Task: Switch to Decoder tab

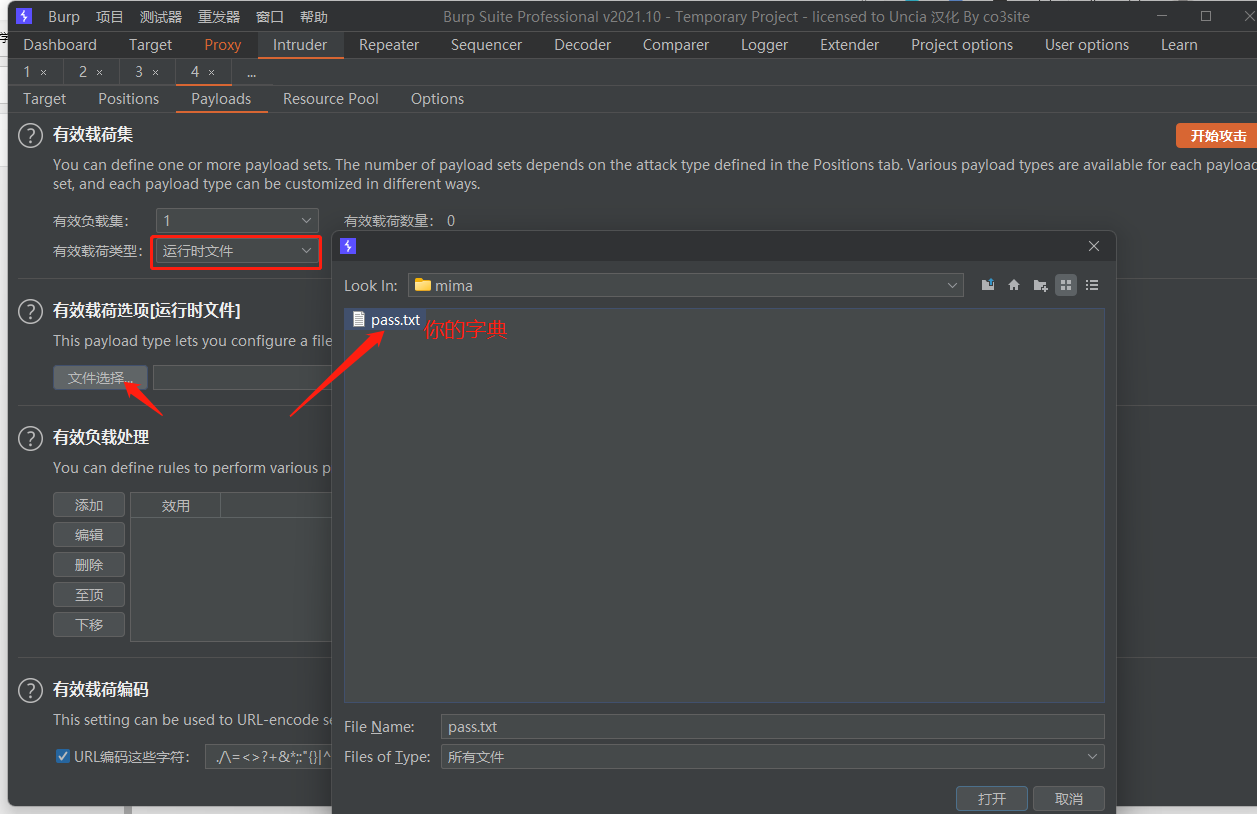Action: point(582,45)
